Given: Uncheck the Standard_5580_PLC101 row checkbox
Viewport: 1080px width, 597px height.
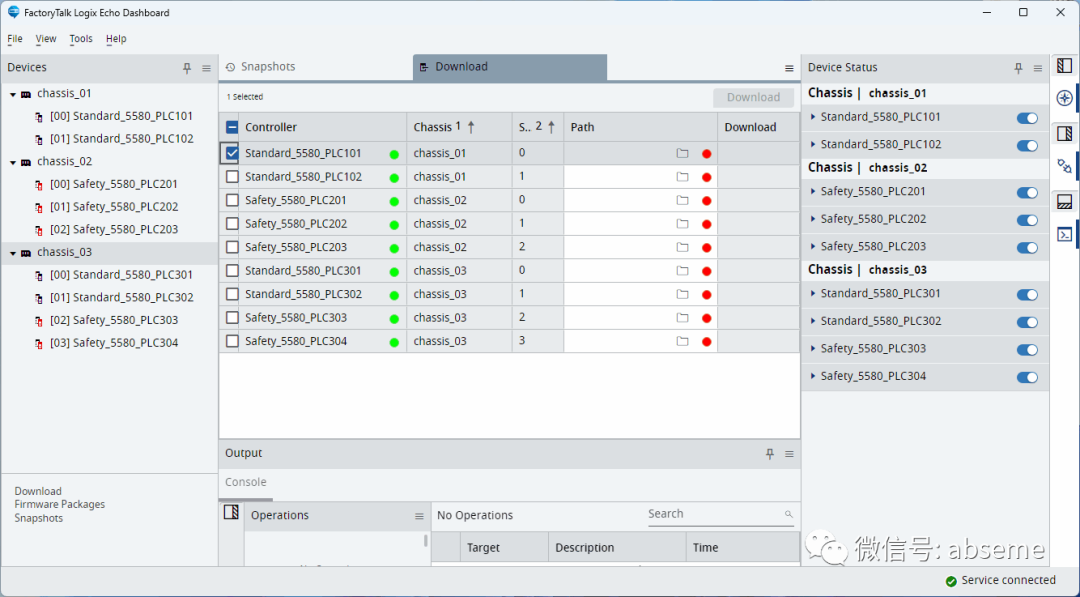Looking at the screenshot, I should (232, 153).
